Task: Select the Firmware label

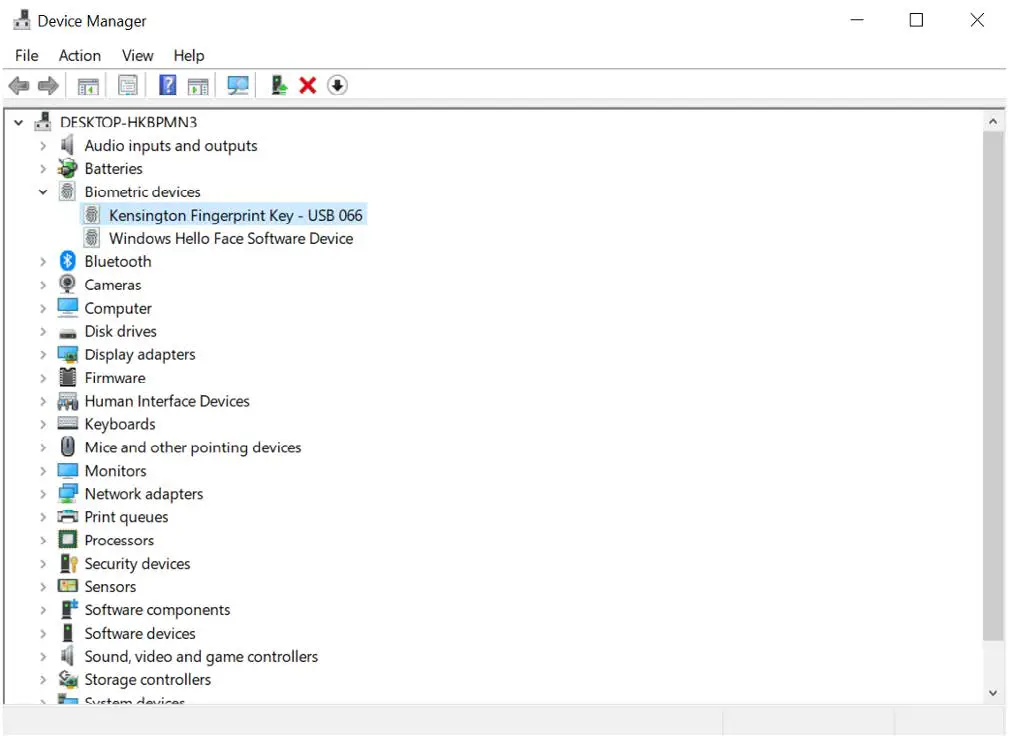Action: pos(115,378)
